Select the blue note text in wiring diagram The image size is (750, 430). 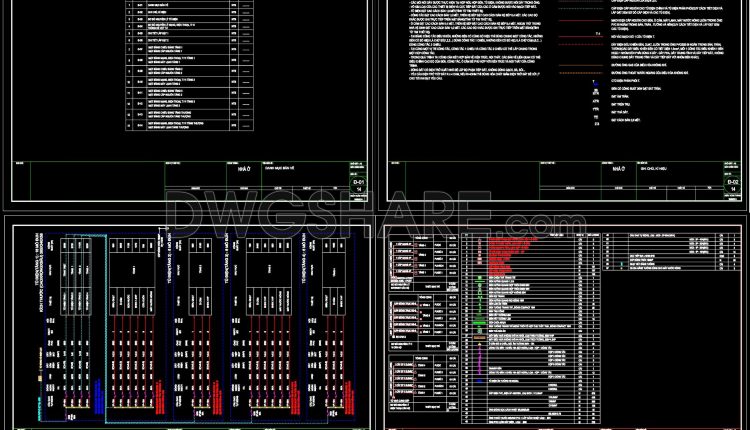(x=99, y=397)
